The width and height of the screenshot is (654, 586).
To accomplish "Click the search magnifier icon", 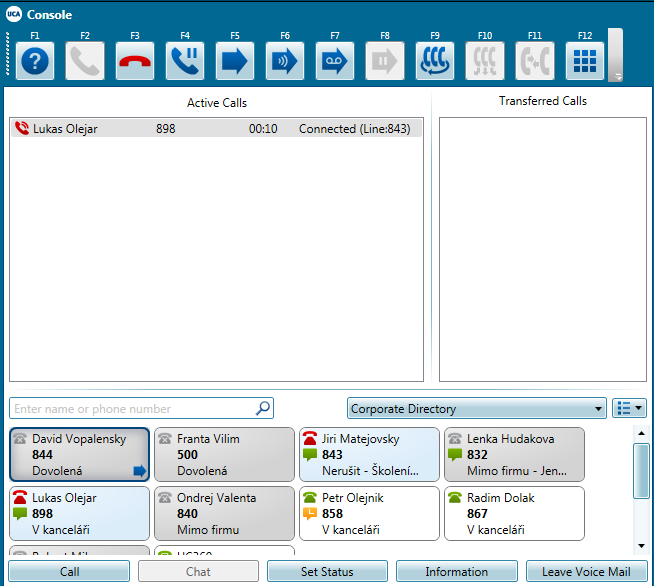I will point(263,408).
